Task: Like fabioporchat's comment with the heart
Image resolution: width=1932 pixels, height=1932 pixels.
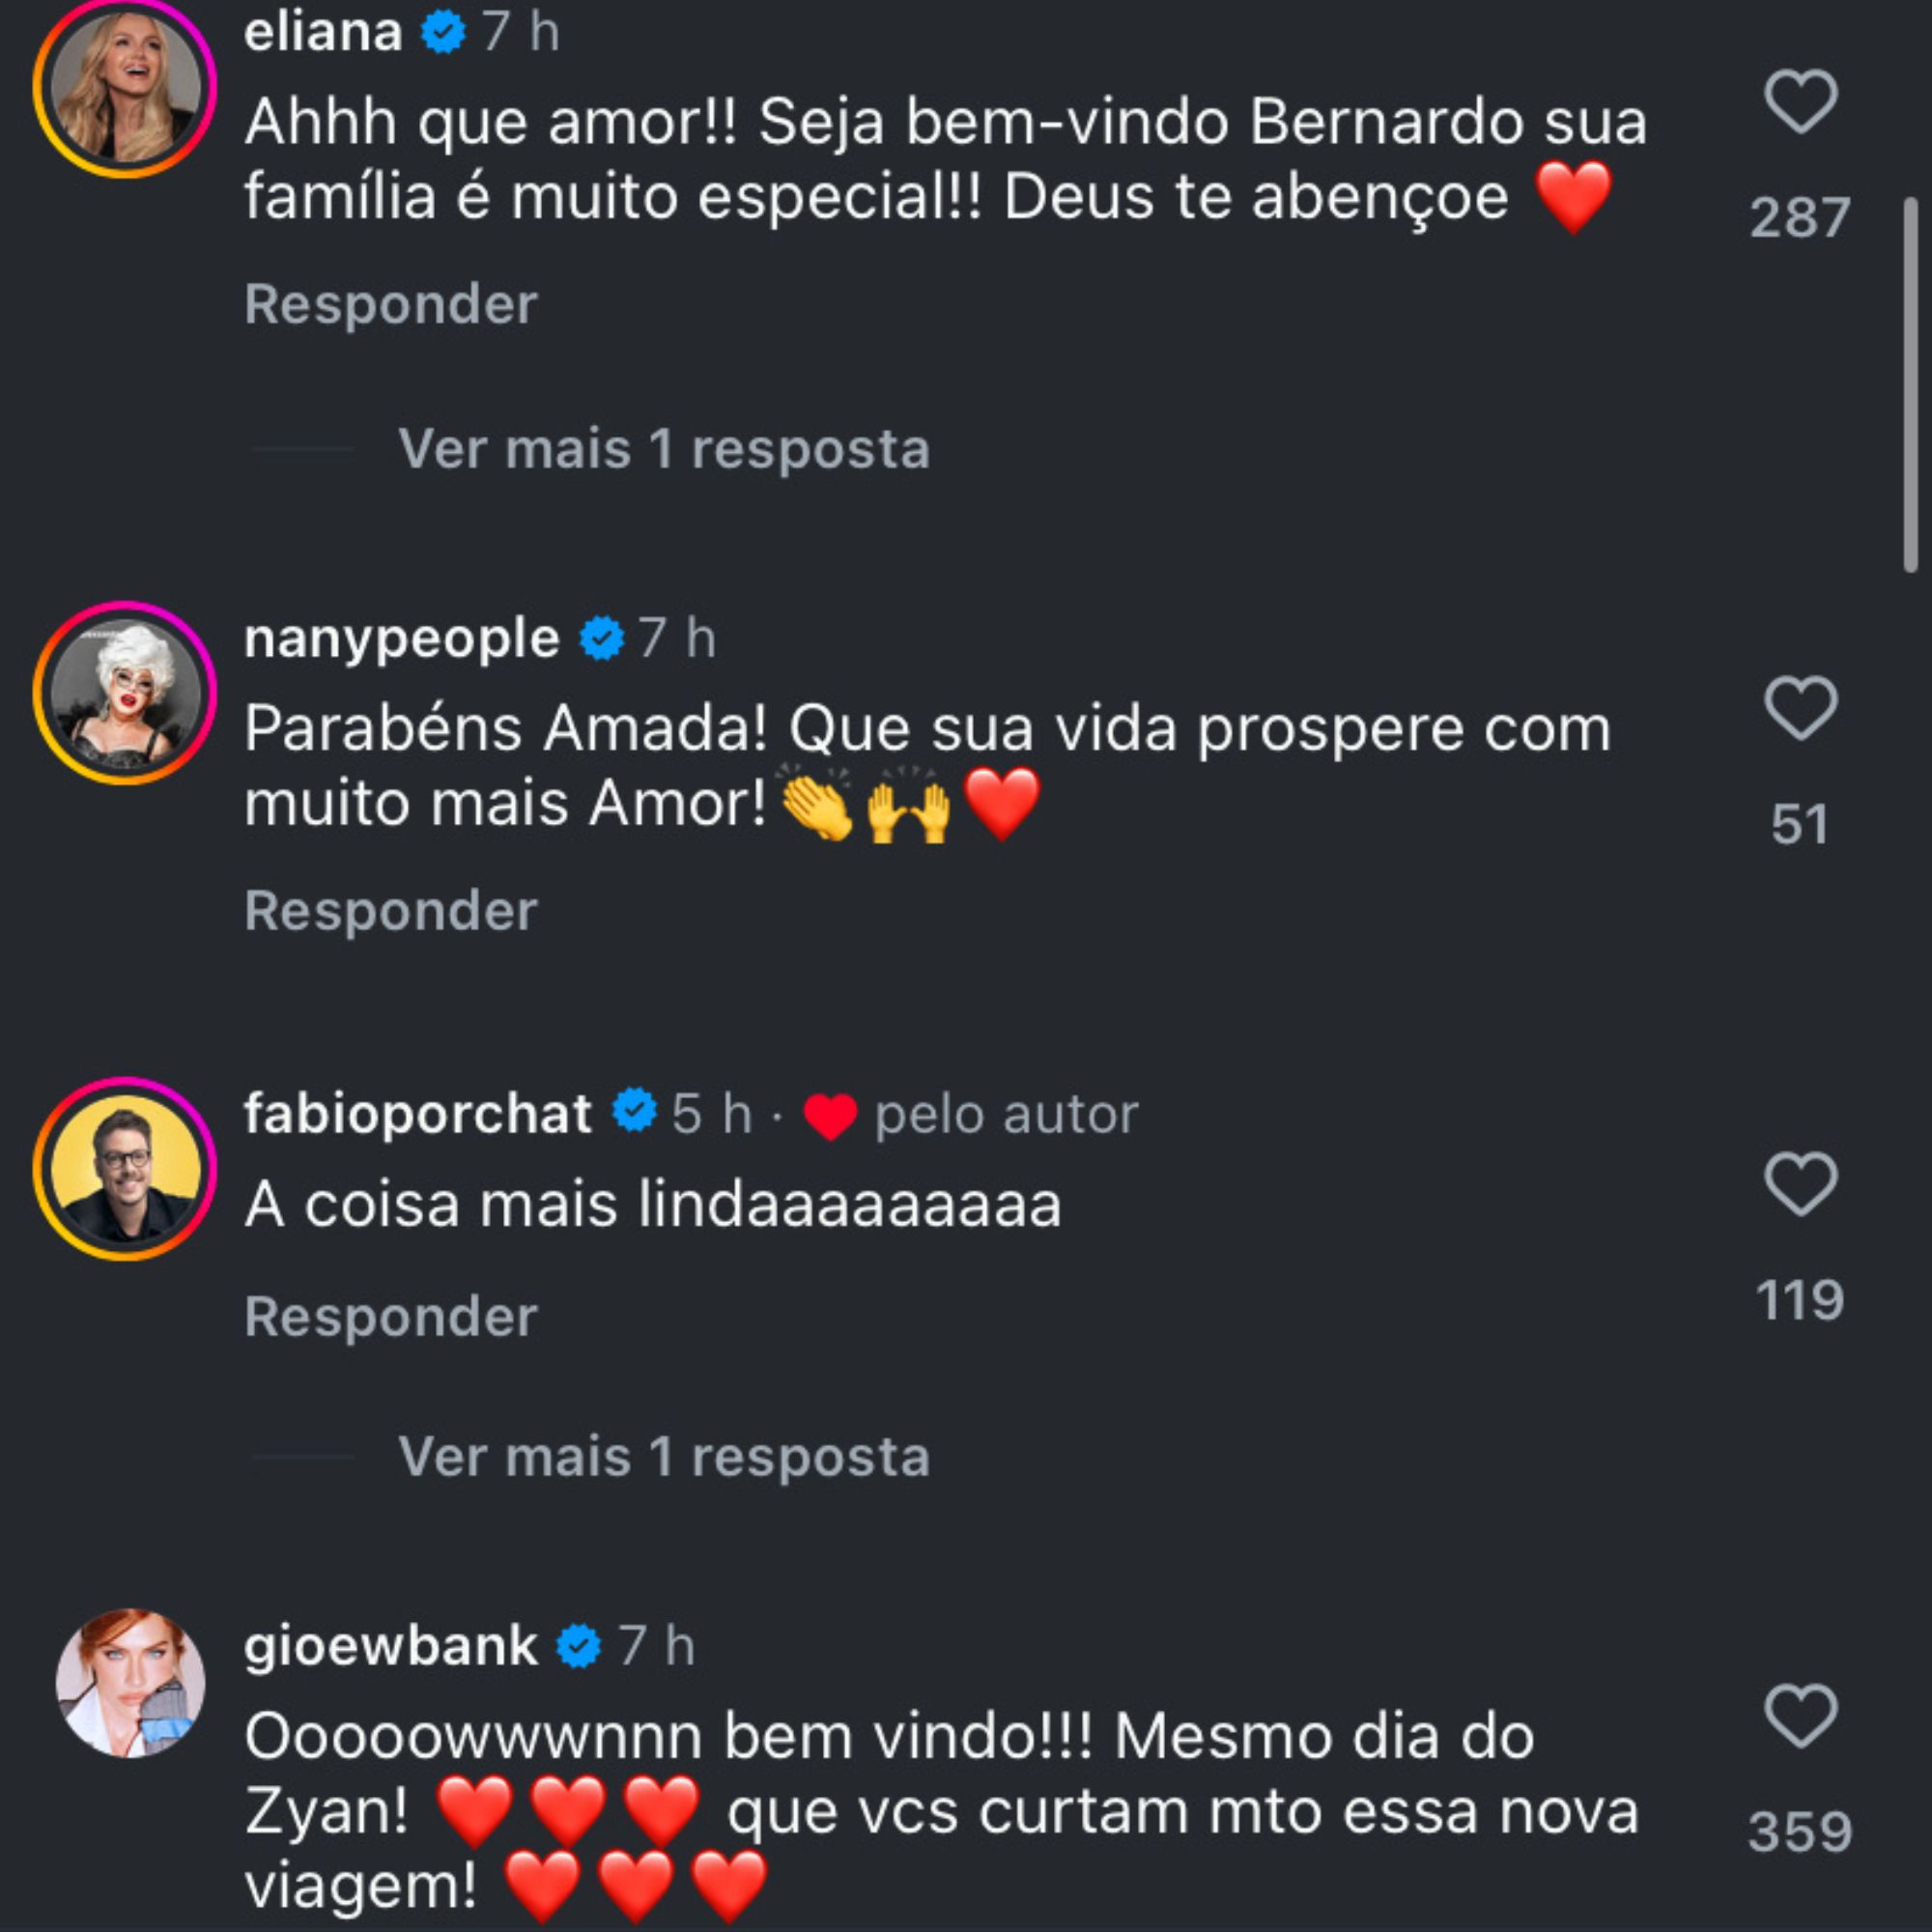Action: [x=1800, y=1184]
